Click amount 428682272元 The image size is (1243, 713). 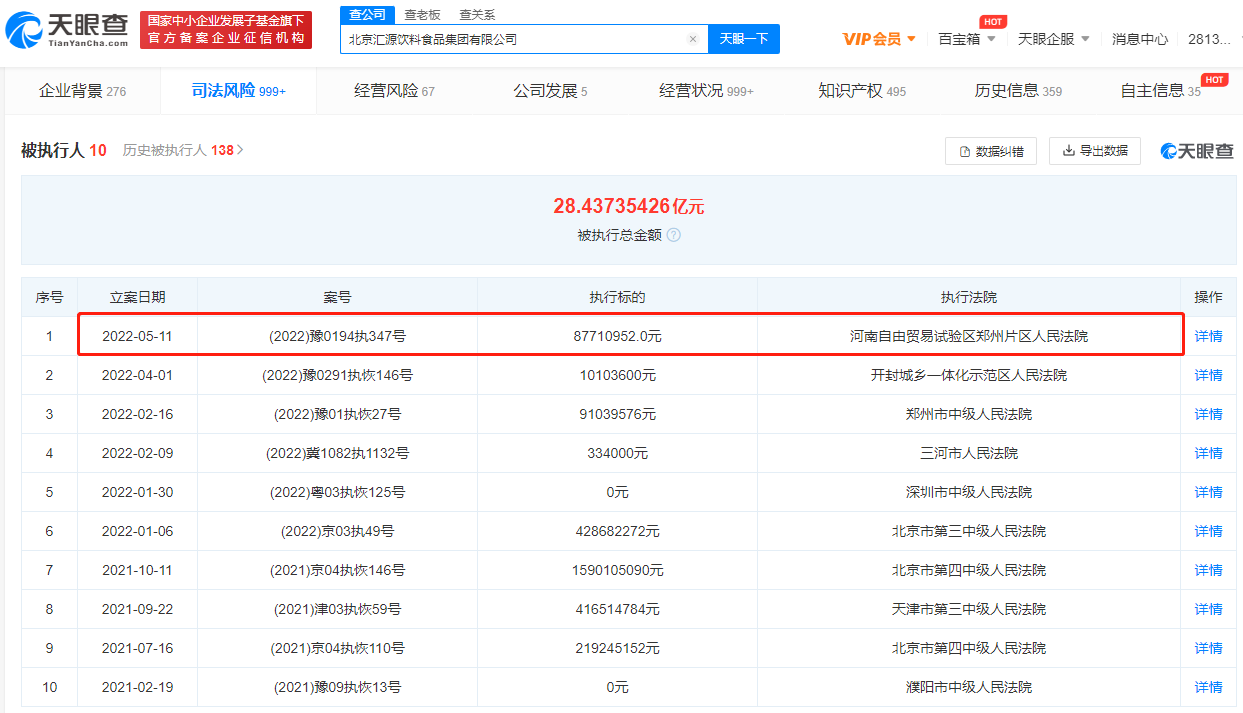617,531
